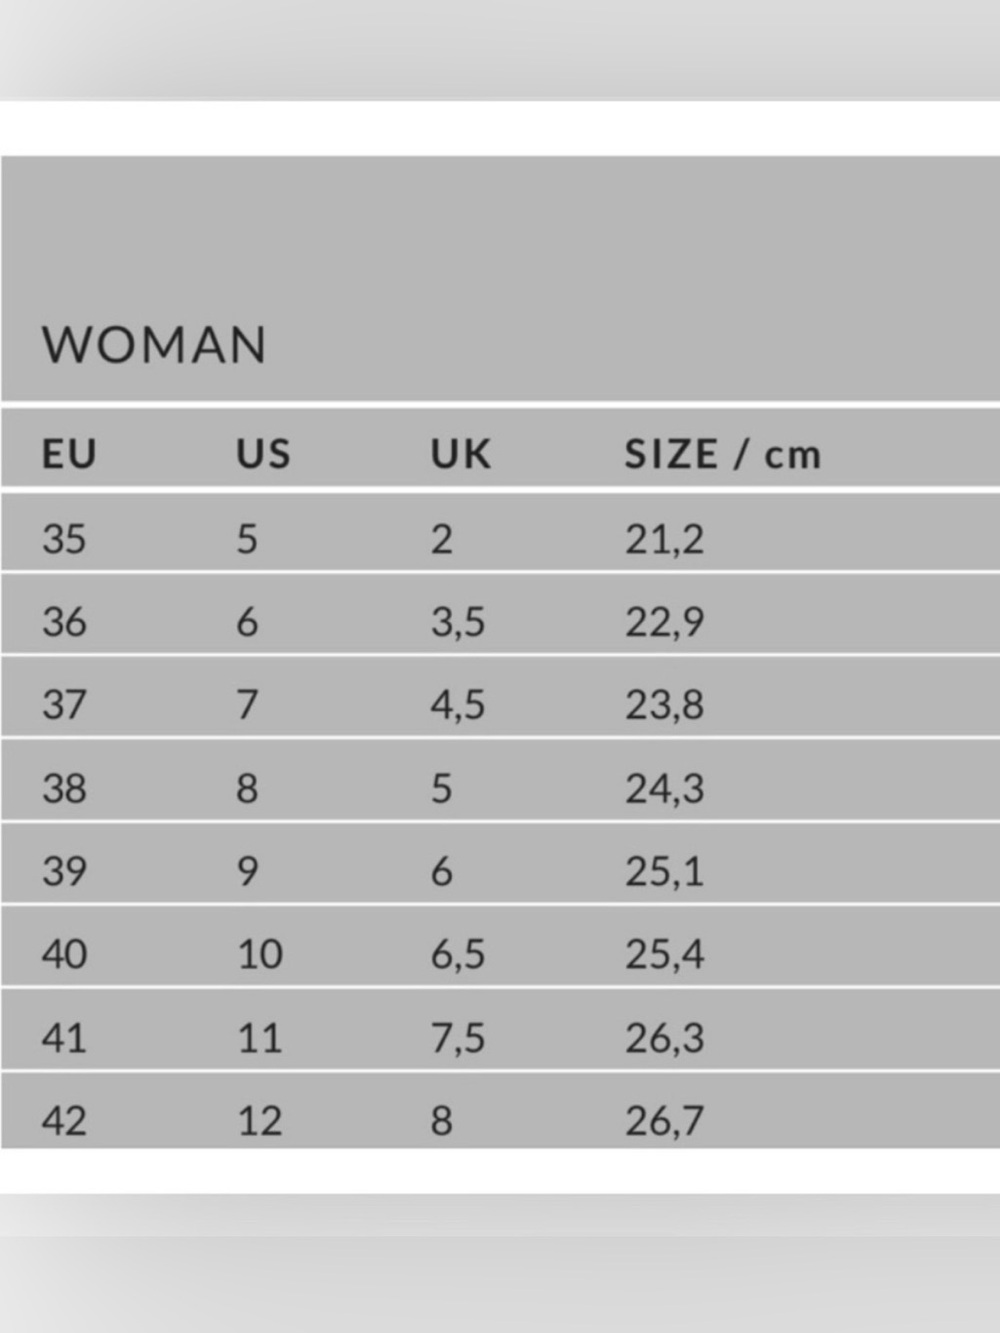Select EU size 35 cell
Viewport: 1000px width, 1333px height.
tap(64, 539)
